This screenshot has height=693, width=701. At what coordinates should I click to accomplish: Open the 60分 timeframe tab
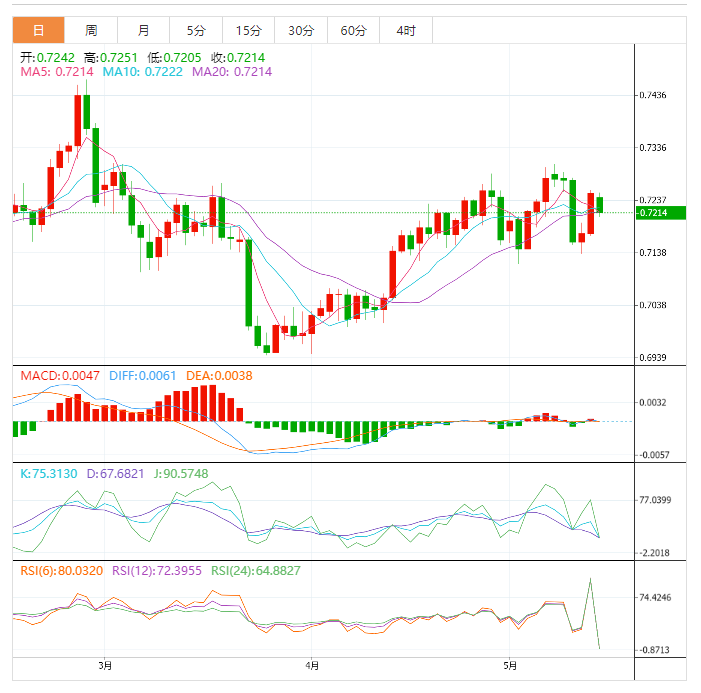pos(354,30)
